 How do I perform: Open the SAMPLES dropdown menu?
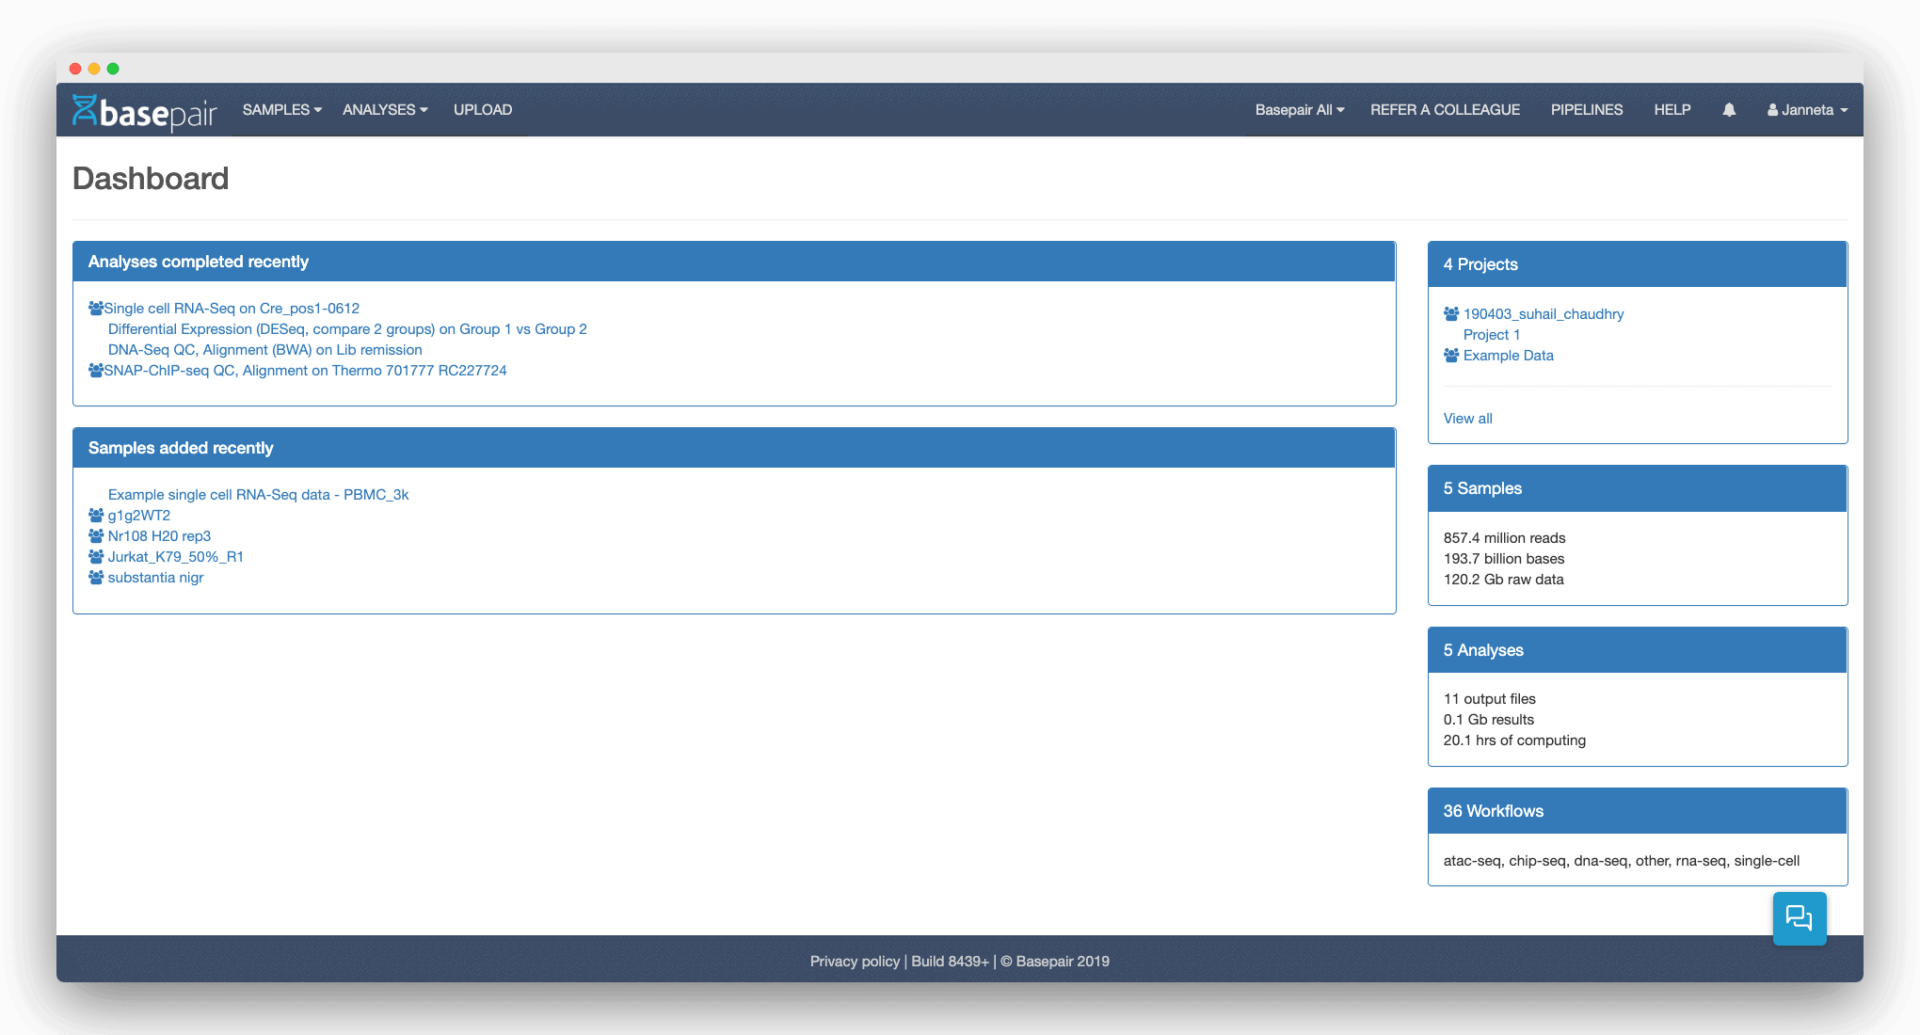tap(281, 110)
